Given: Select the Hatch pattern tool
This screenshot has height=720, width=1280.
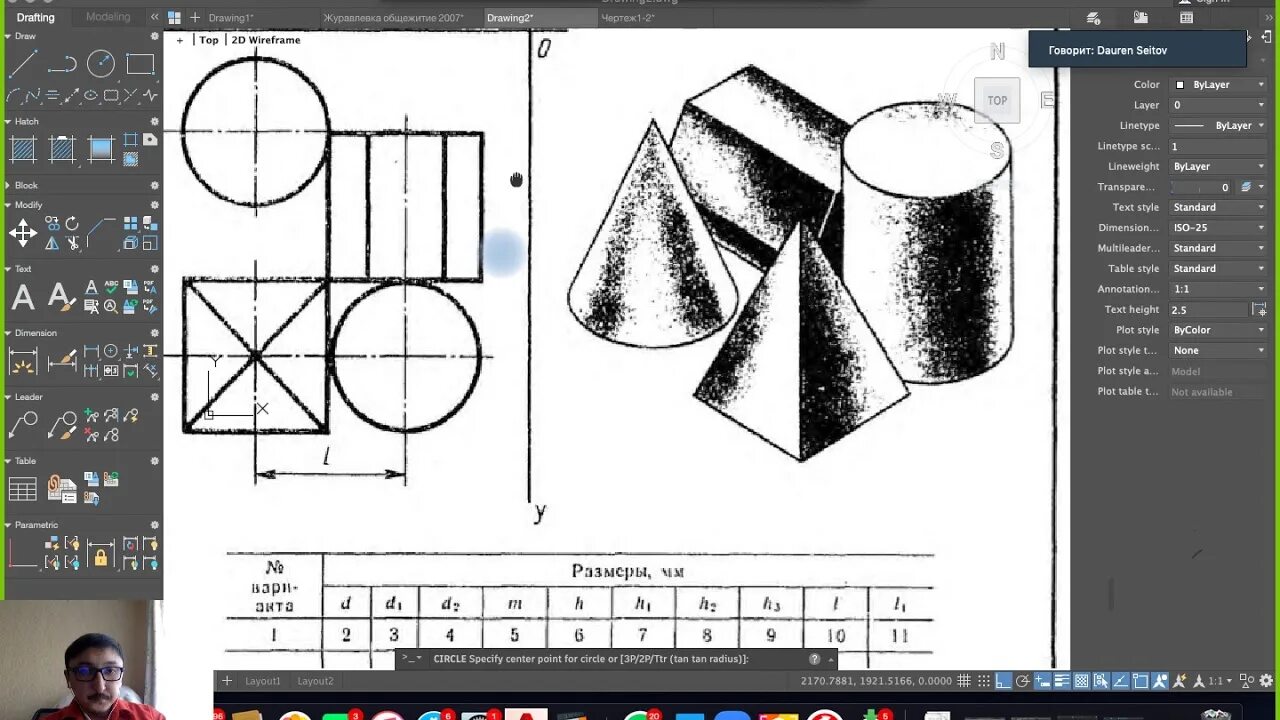Looking at the screenshot, I should [x=22, y=150].
